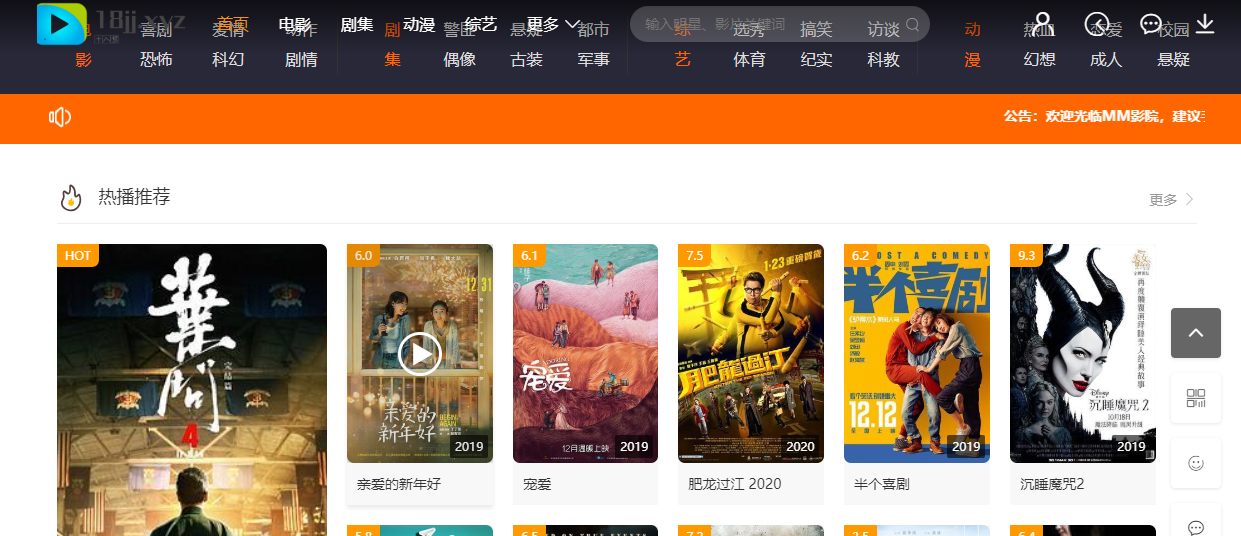Select the 体育 category
The width and height of the screenshot is (1241, 536).
750,59
